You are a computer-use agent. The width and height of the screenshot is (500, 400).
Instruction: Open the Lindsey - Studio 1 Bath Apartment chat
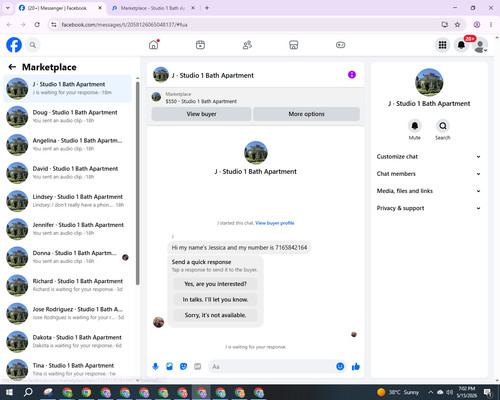click(x=67, y=201)
